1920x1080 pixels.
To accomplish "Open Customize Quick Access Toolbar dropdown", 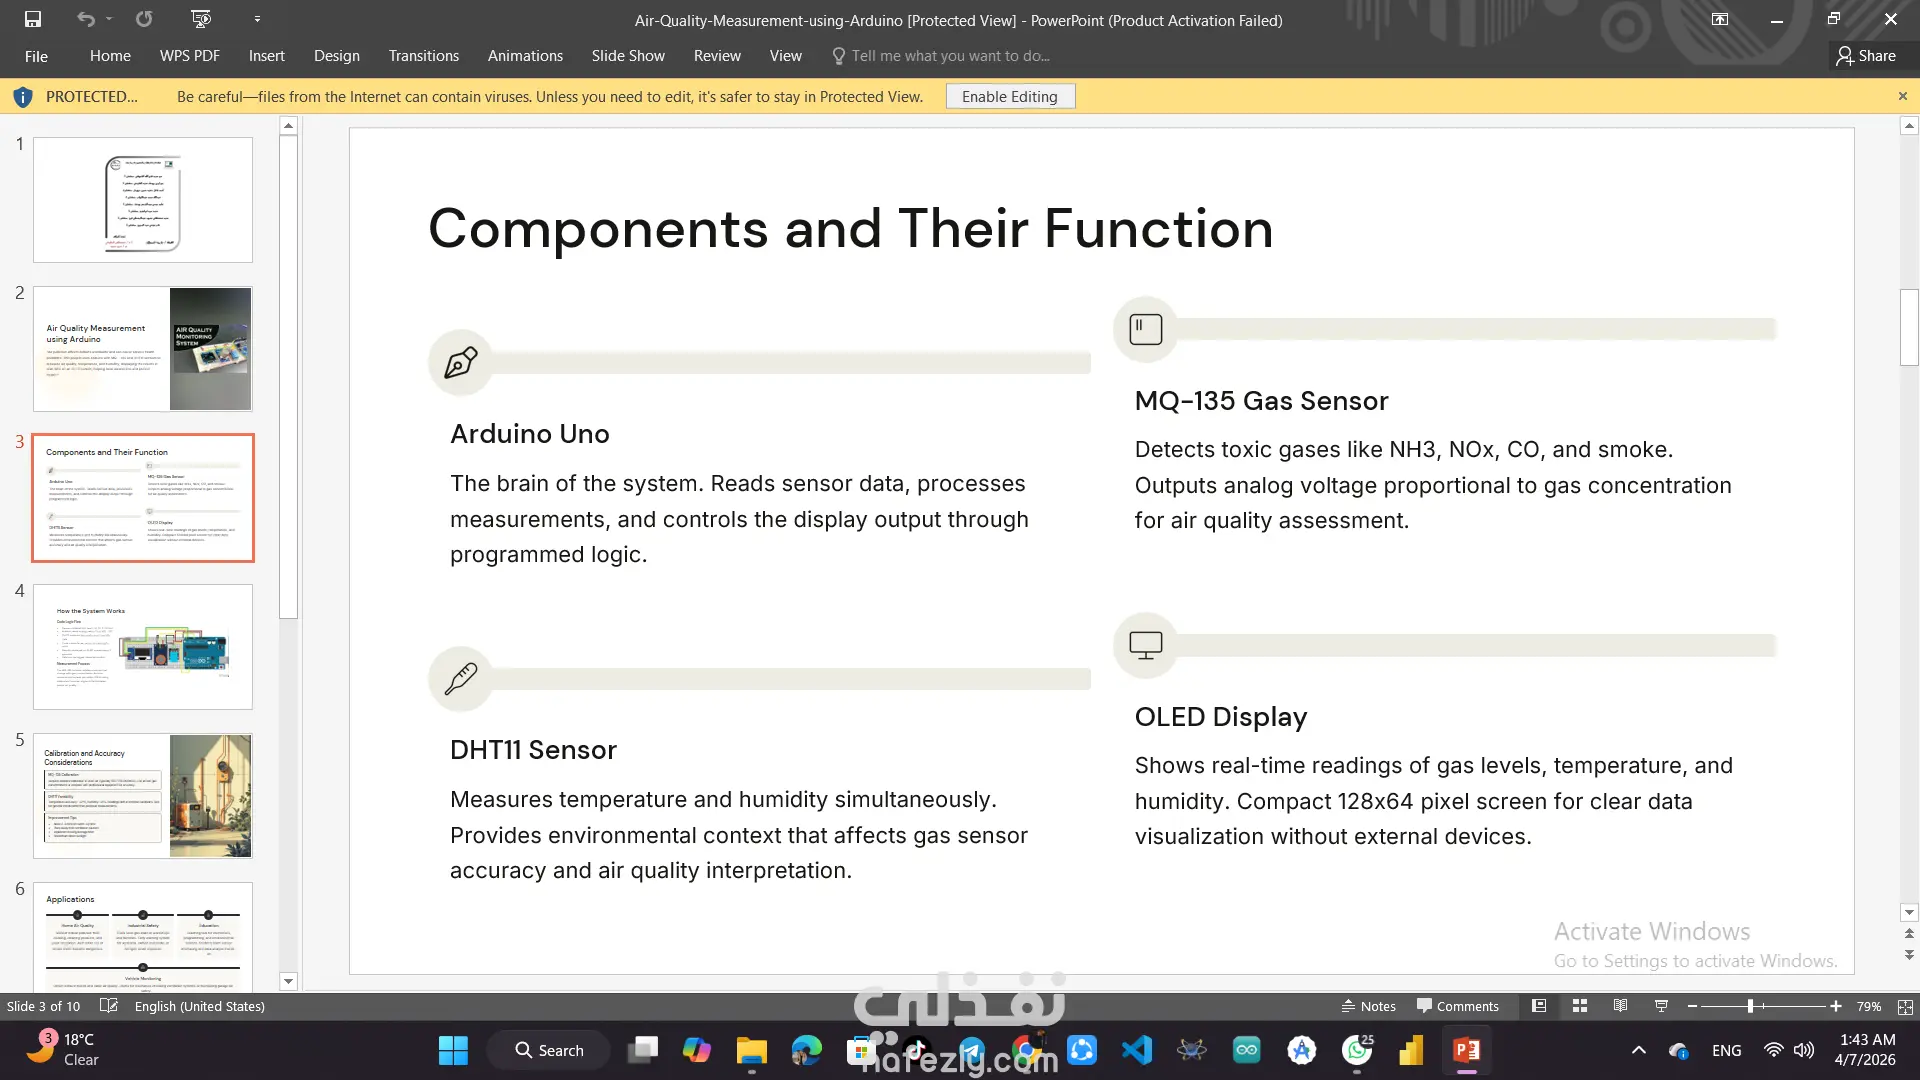I will coord(257,19).
